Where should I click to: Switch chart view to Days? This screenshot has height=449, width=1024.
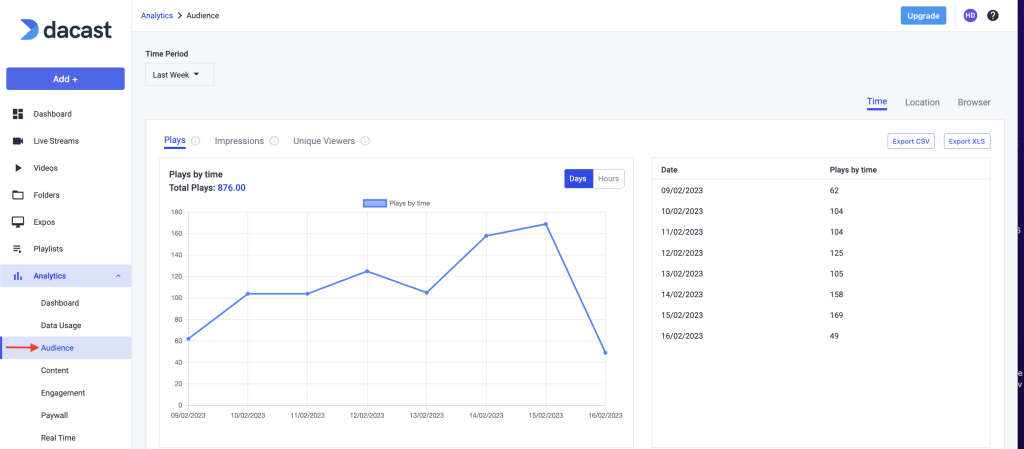point(578,179)
